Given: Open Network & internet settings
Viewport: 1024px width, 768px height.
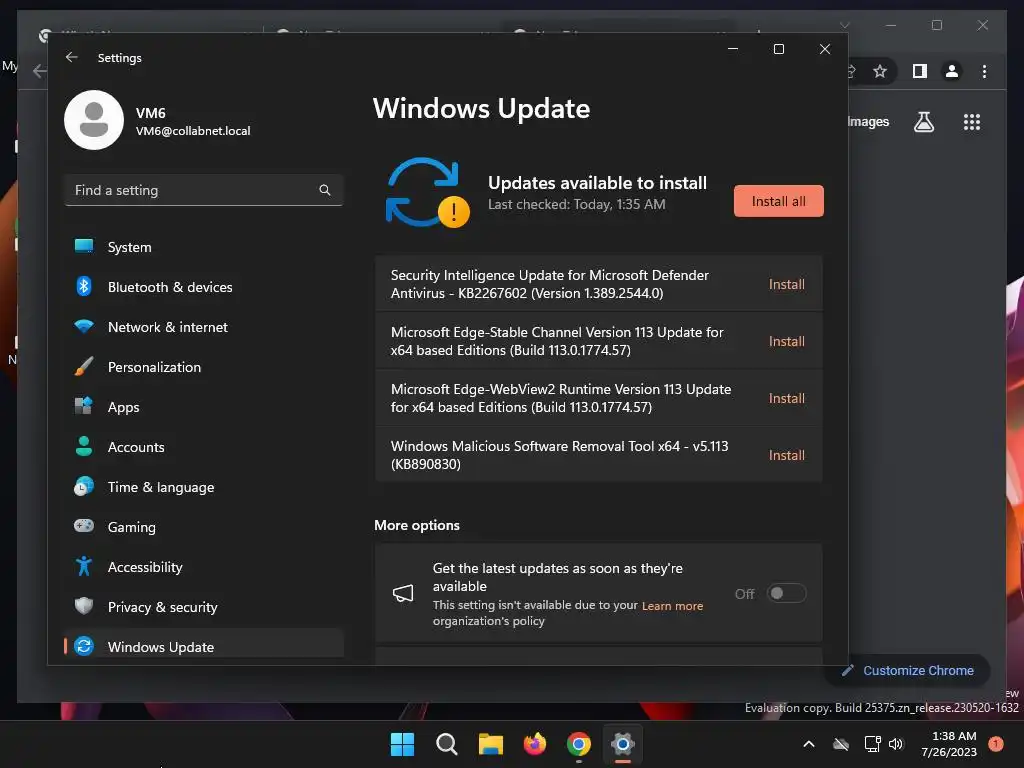Looking at the screenshot, I should 204,327.
